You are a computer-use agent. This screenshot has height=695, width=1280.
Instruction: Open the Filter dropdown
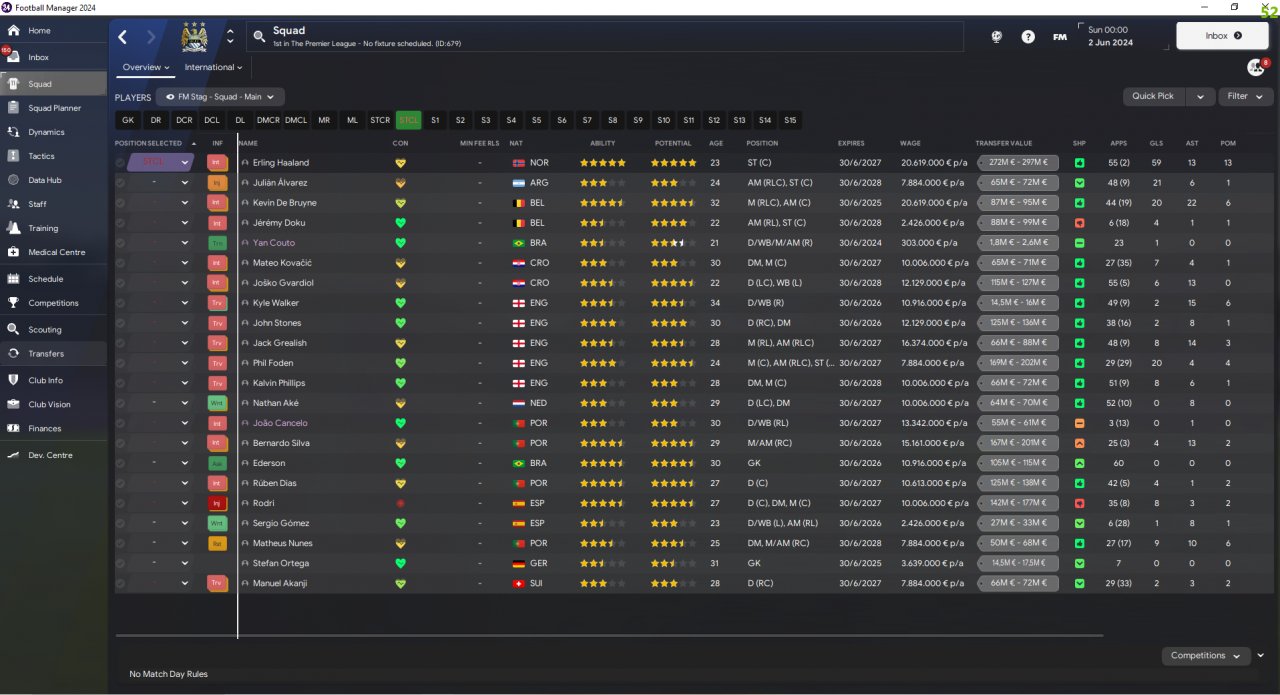coord(1245,97)
